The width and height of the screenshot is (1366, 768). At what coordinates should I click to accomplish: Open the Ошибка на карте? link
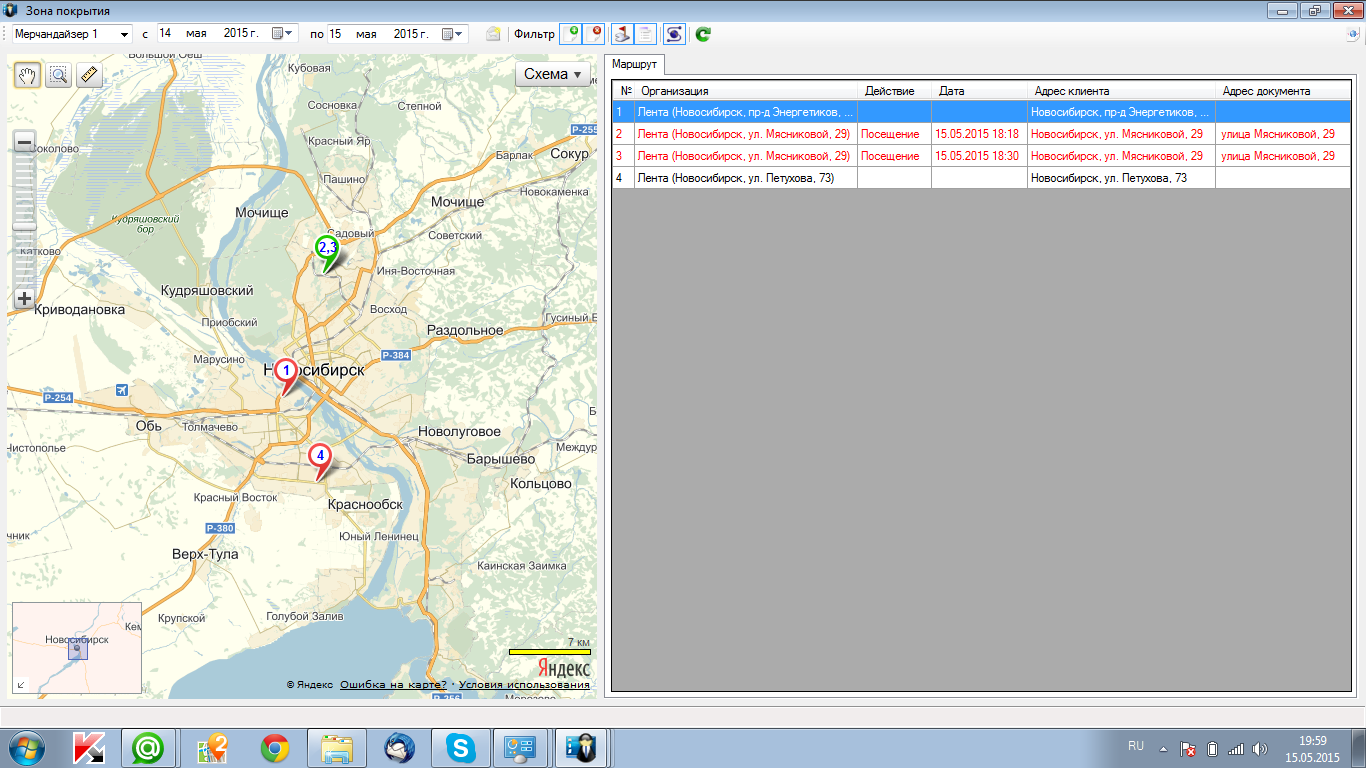pyautogui.click(x=393, y=685)
